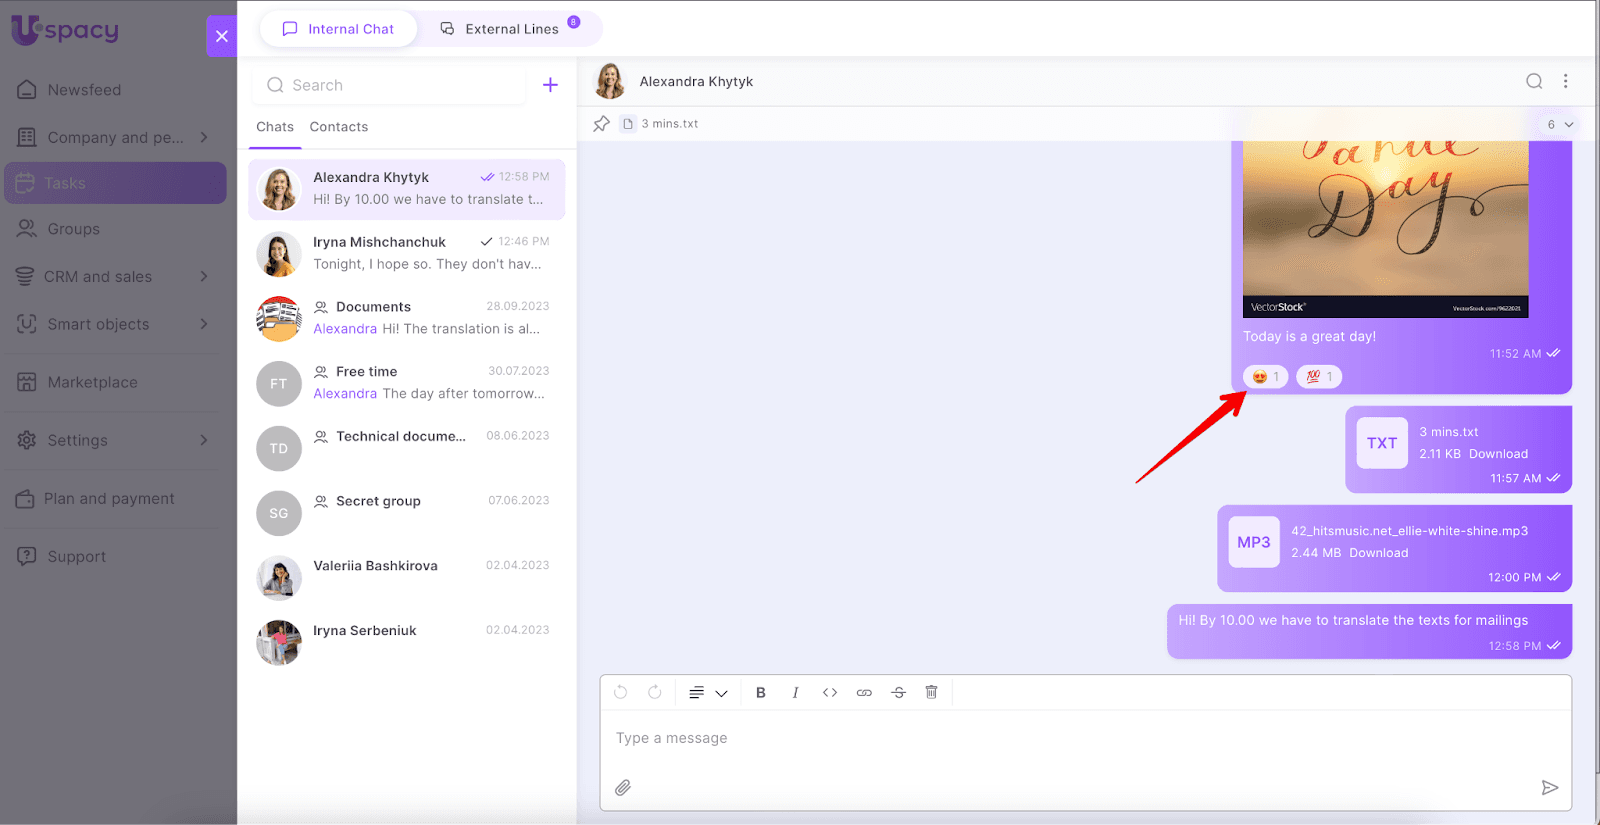Switch to the Contacts tab
The image size is (1600, 825).
click(x=339, y=127)
